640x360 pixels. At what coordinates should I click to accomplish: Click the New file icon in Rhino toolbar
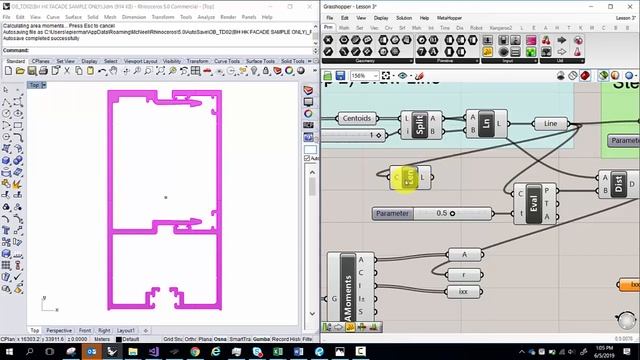coord(8,71)
